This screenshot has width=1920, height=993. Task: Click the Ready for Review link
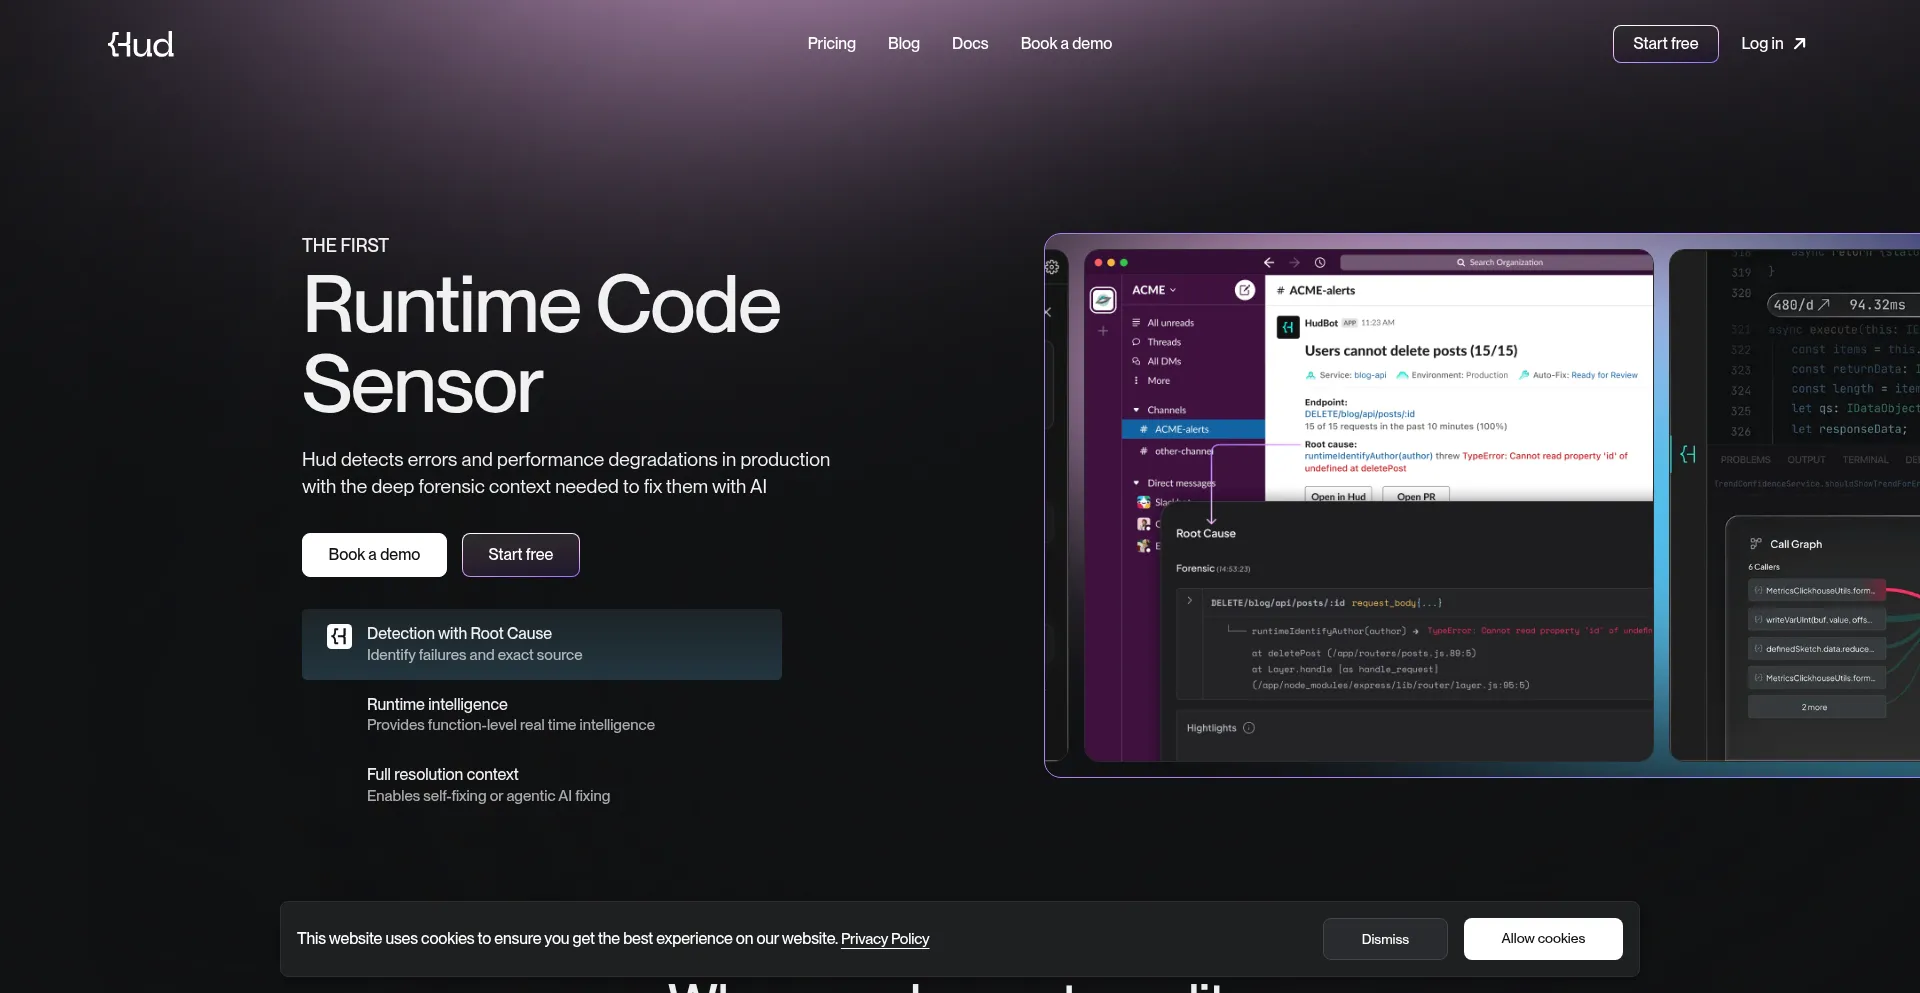[1604, 376]
